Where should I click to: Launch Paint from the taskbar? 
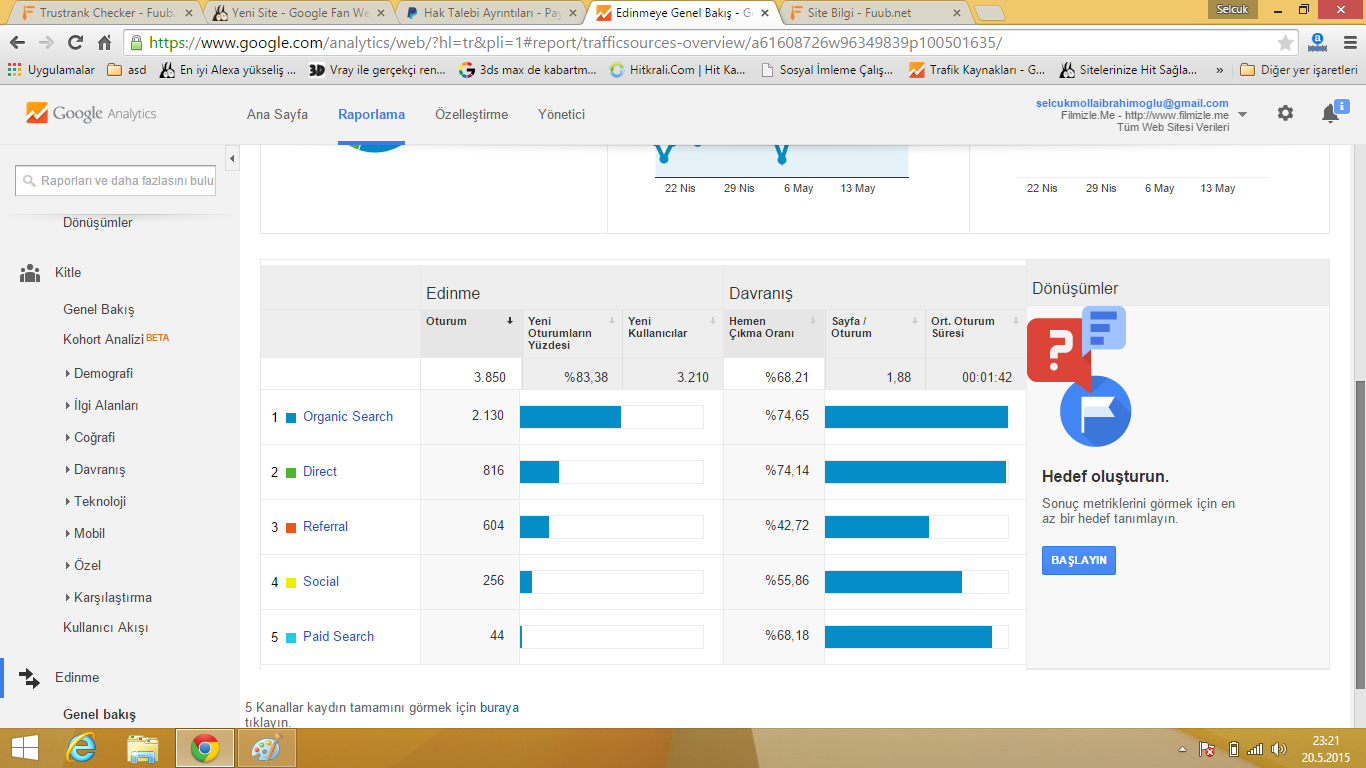tap(266, 748)
